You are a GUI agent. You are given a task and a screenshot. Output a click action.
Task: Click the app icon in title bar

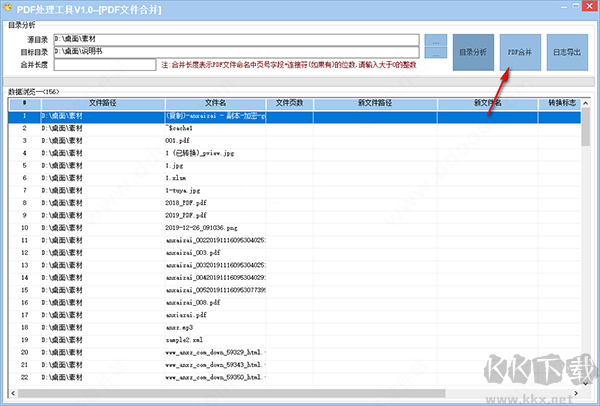tap(10, 8)
